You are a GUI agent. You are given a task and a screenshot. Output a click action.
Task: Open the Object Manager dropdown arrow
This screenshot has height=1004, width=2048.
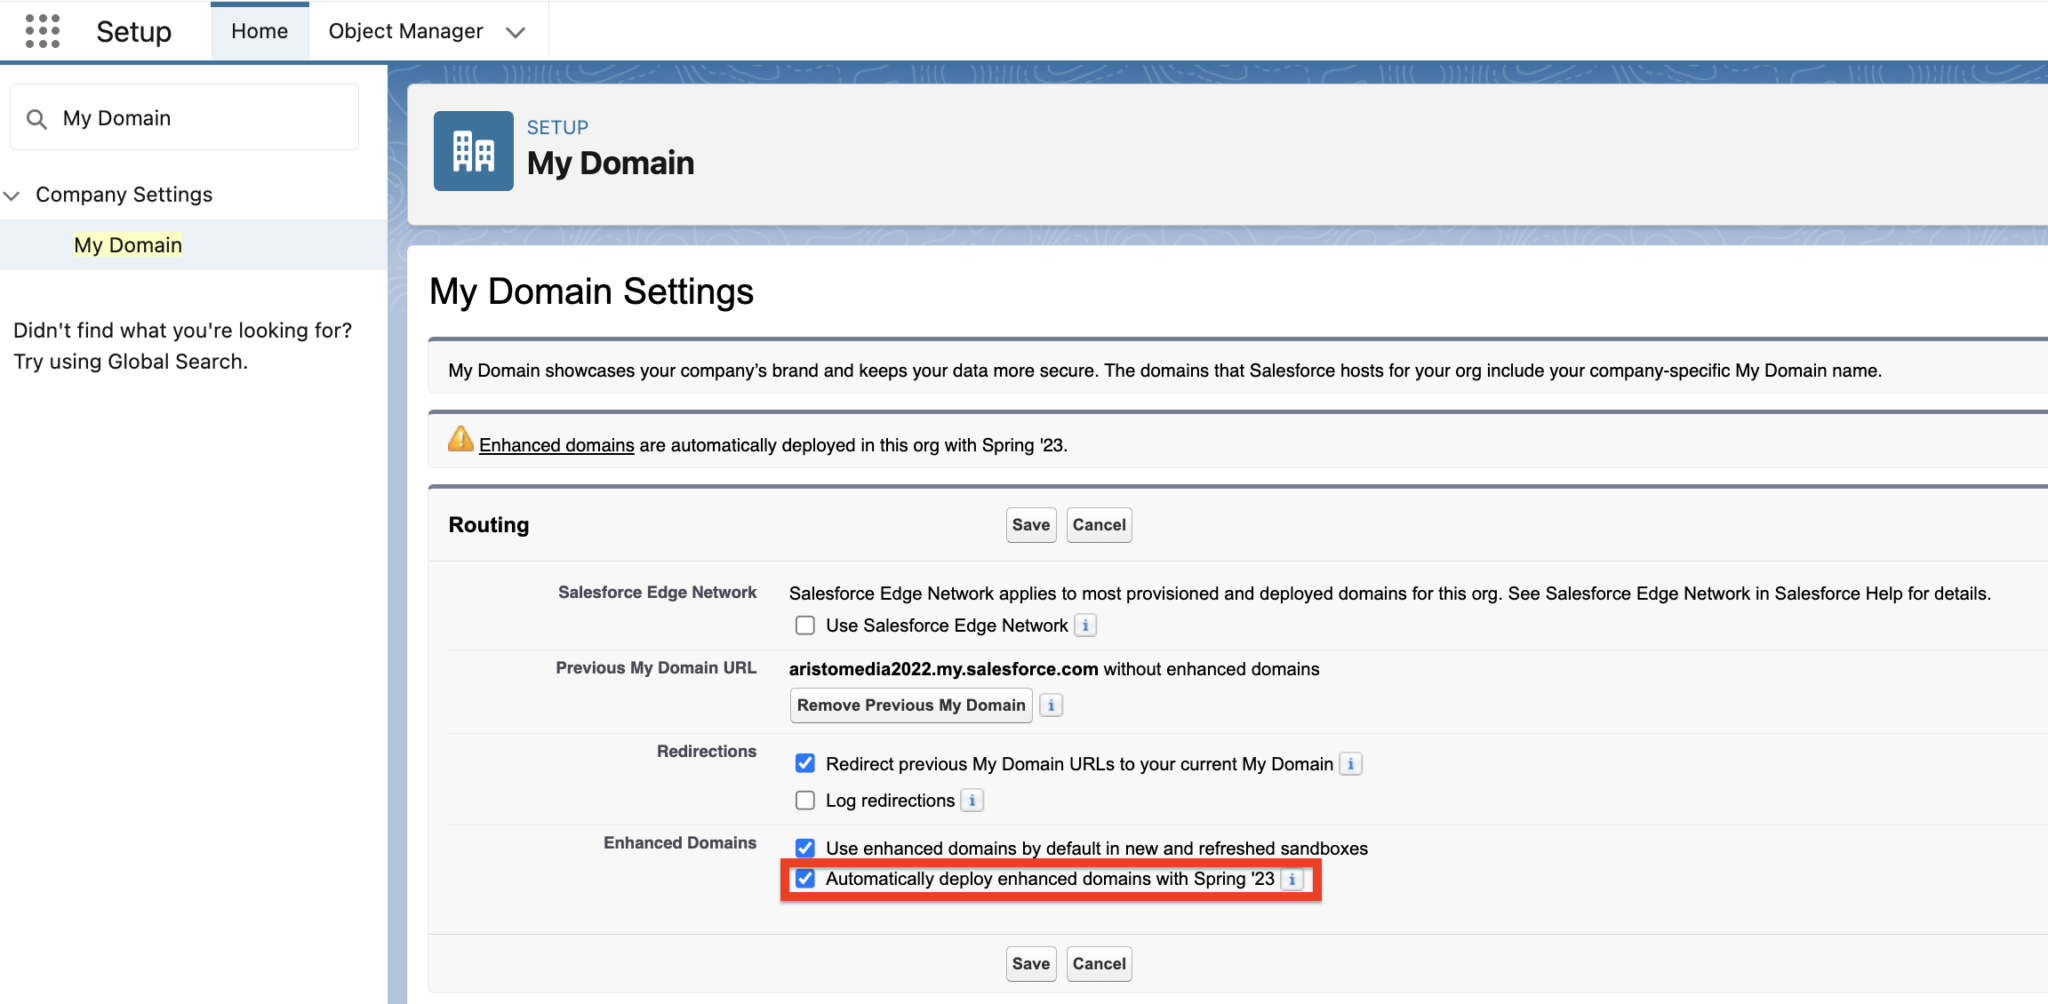[516, 31]
